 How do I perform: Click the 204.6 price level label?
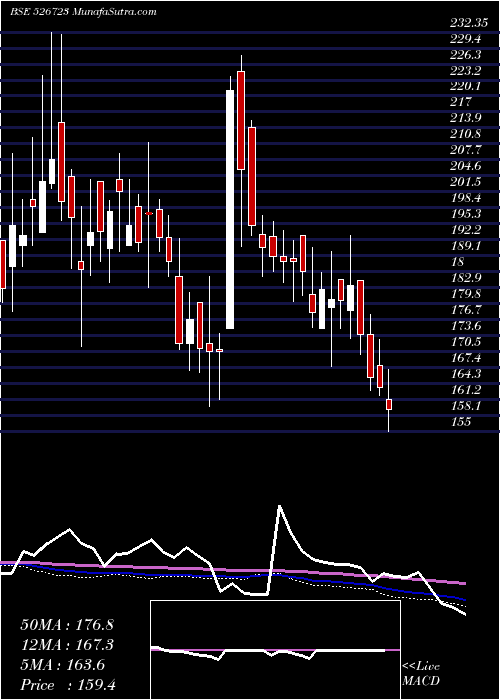click(x=465, y=166)
